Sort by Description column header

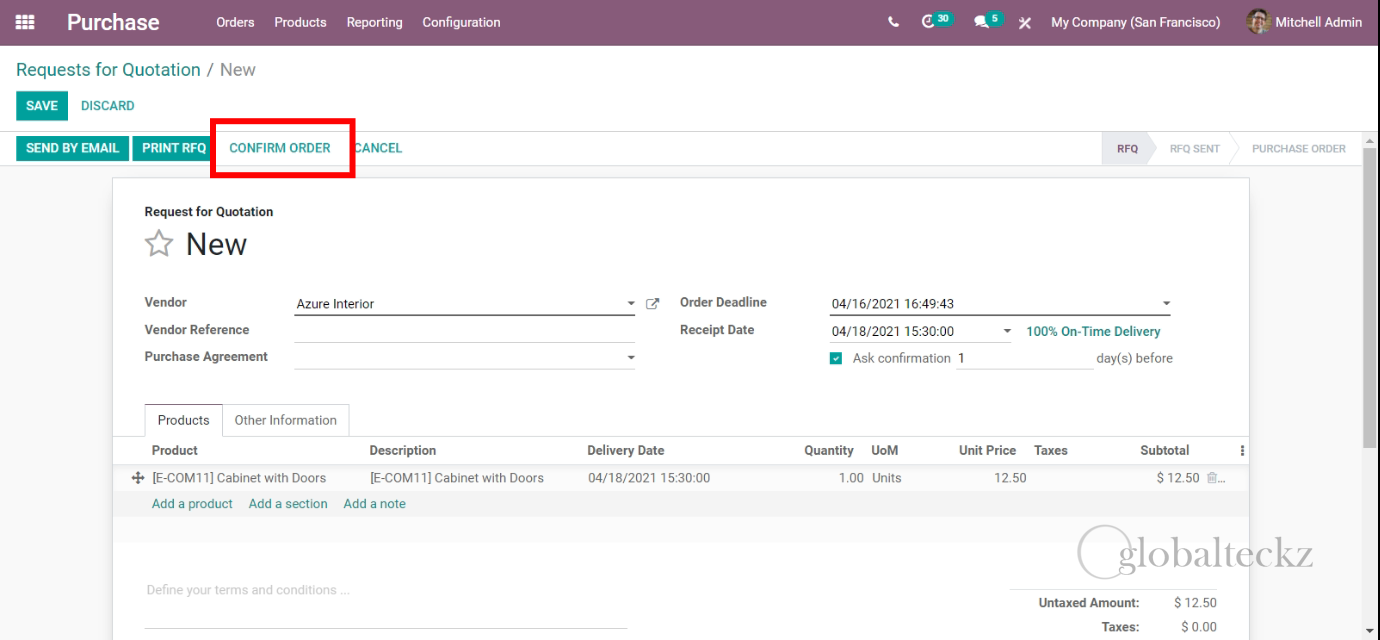pos(403,451)
